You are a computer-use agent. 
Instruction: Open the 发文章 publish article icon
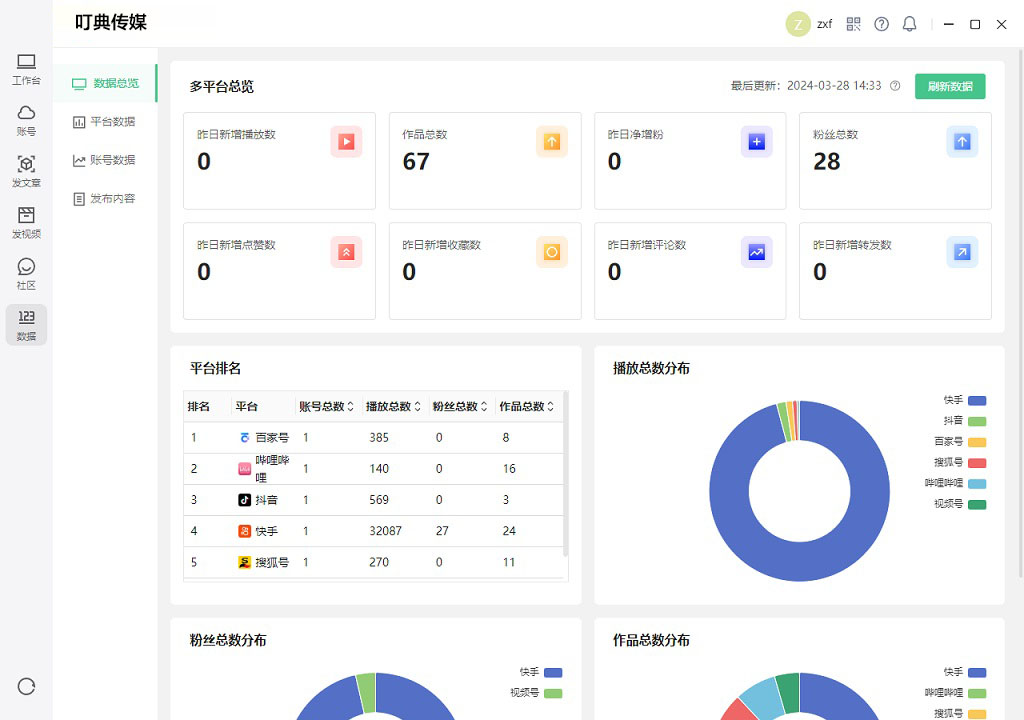coord(26,172)
